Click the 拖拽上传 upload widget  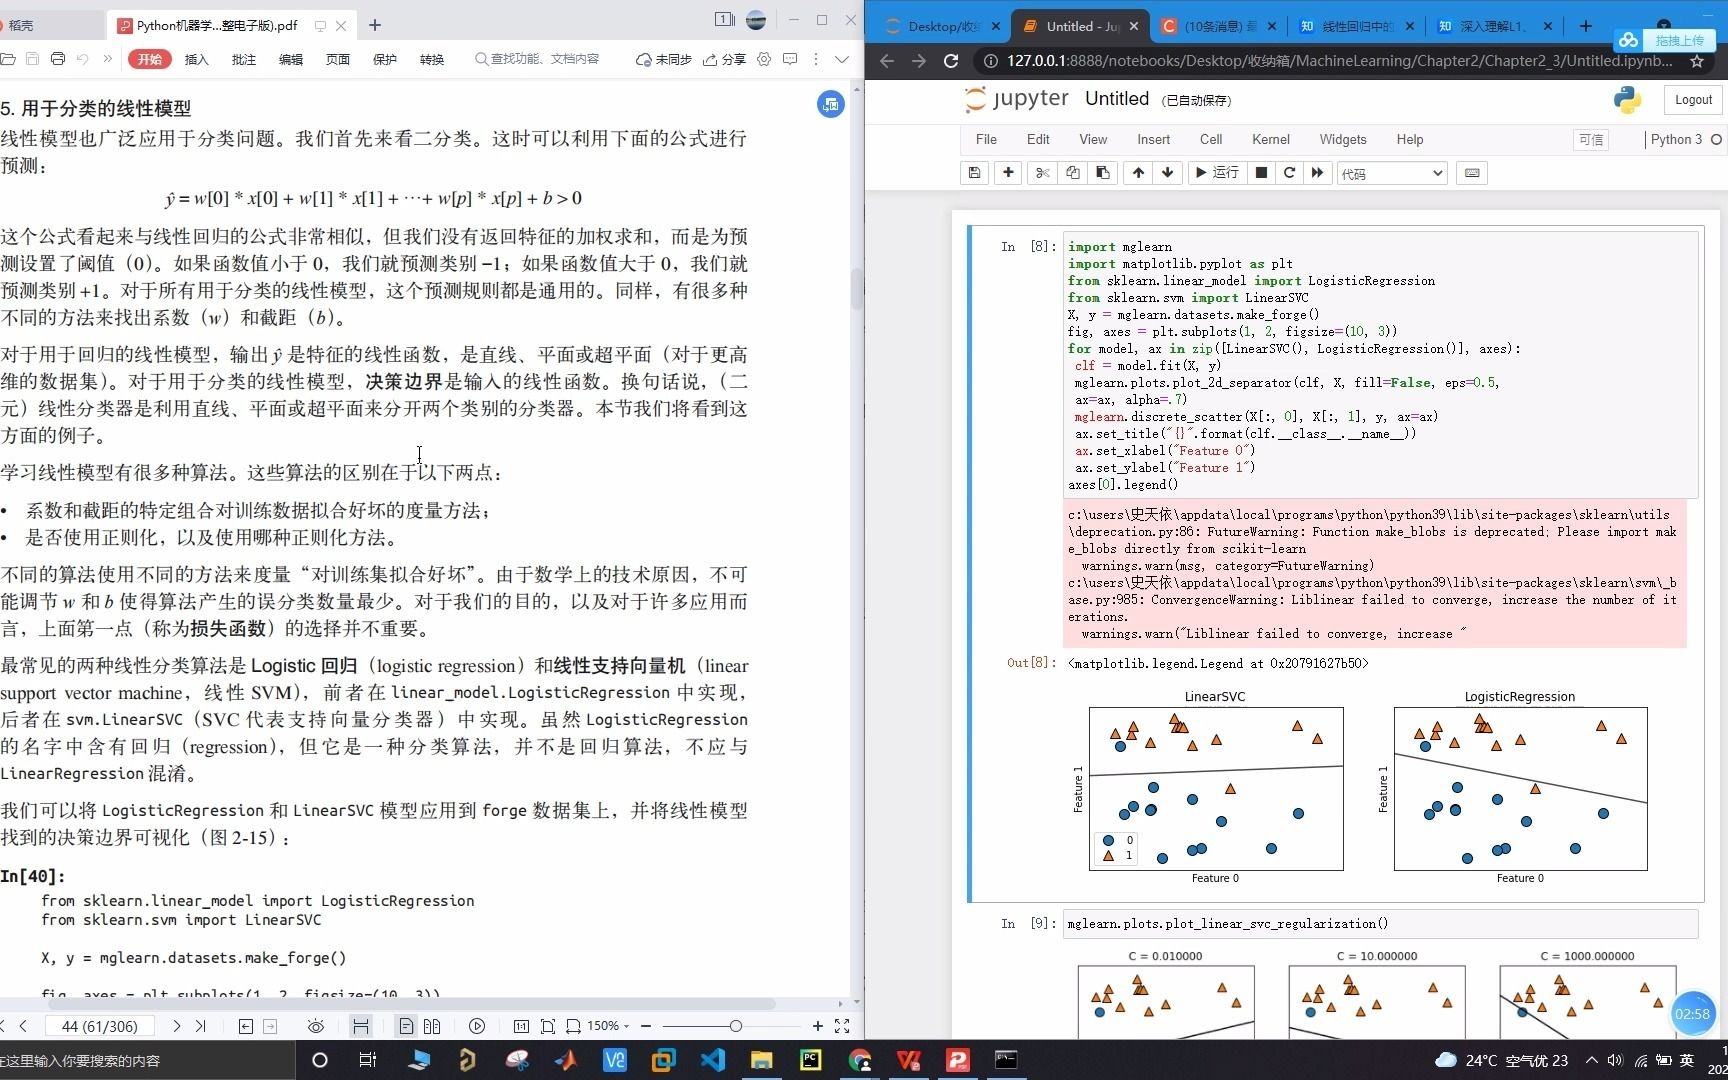pyautogui.click(x=1664, y=40)
